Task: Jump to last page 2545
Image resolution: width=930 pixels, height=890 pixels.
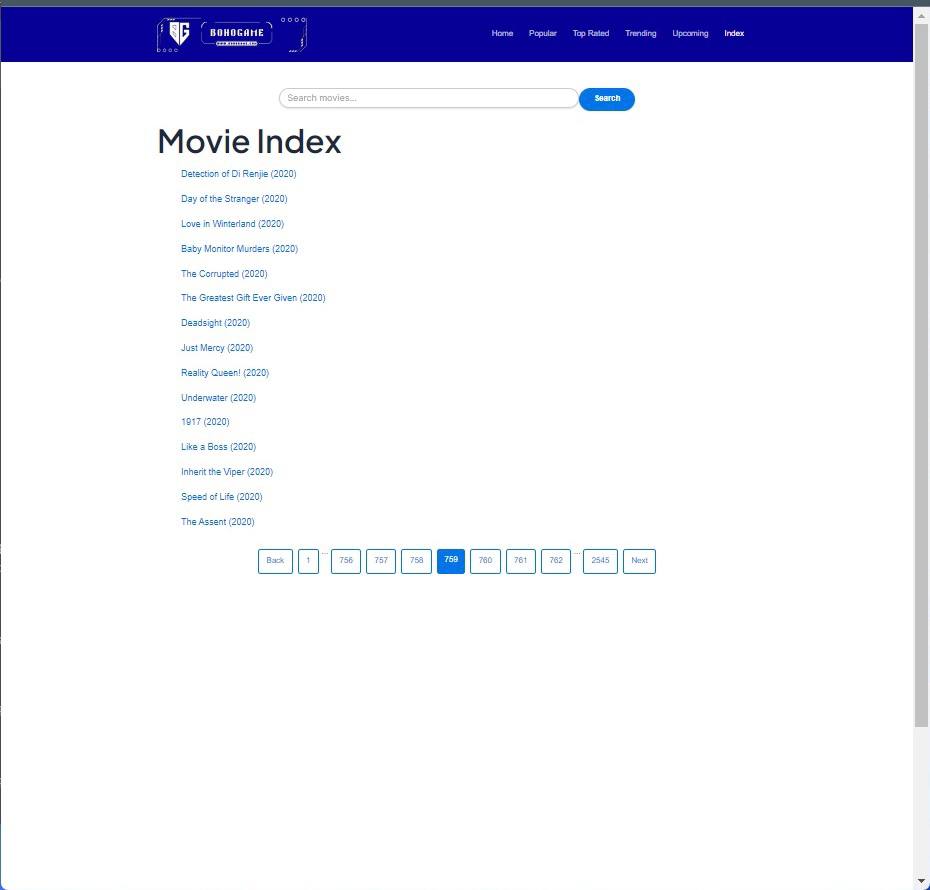Action: (600, 561)
